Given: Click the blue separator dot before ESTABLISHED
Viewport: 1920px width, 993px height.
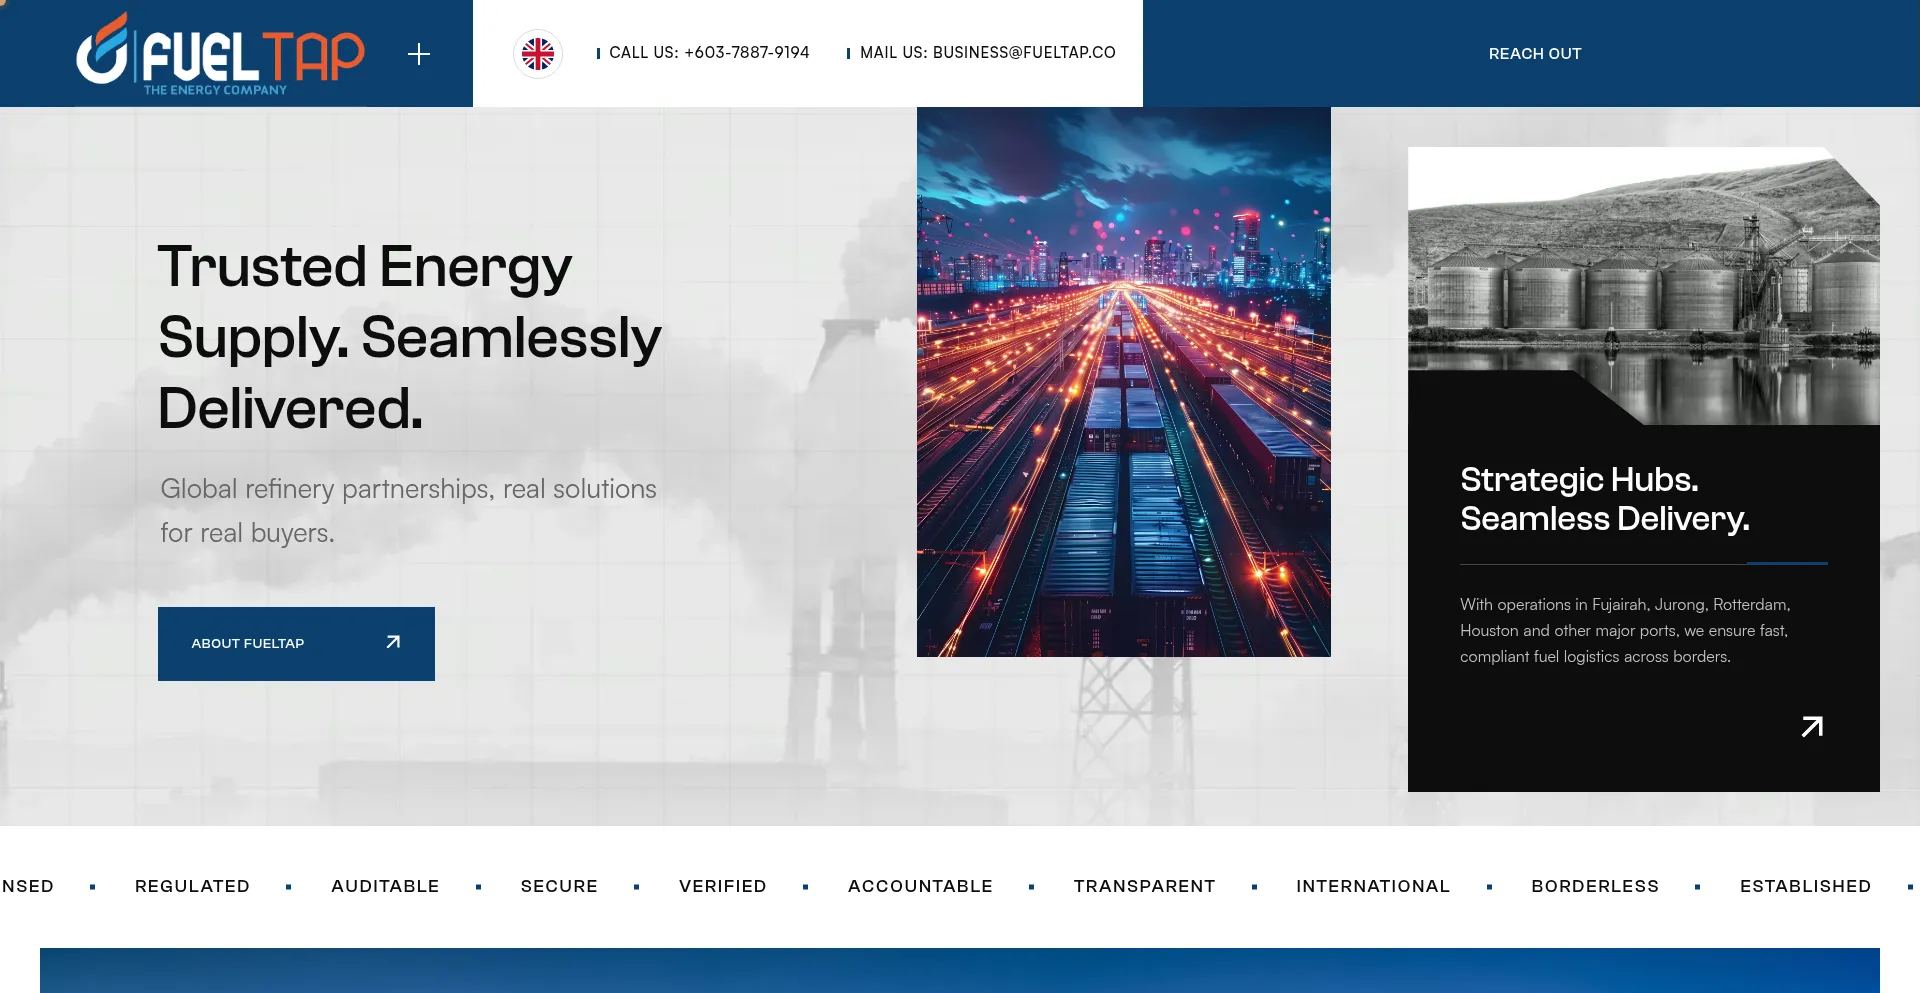Looking at the screenshot, I should point(1697,887).
